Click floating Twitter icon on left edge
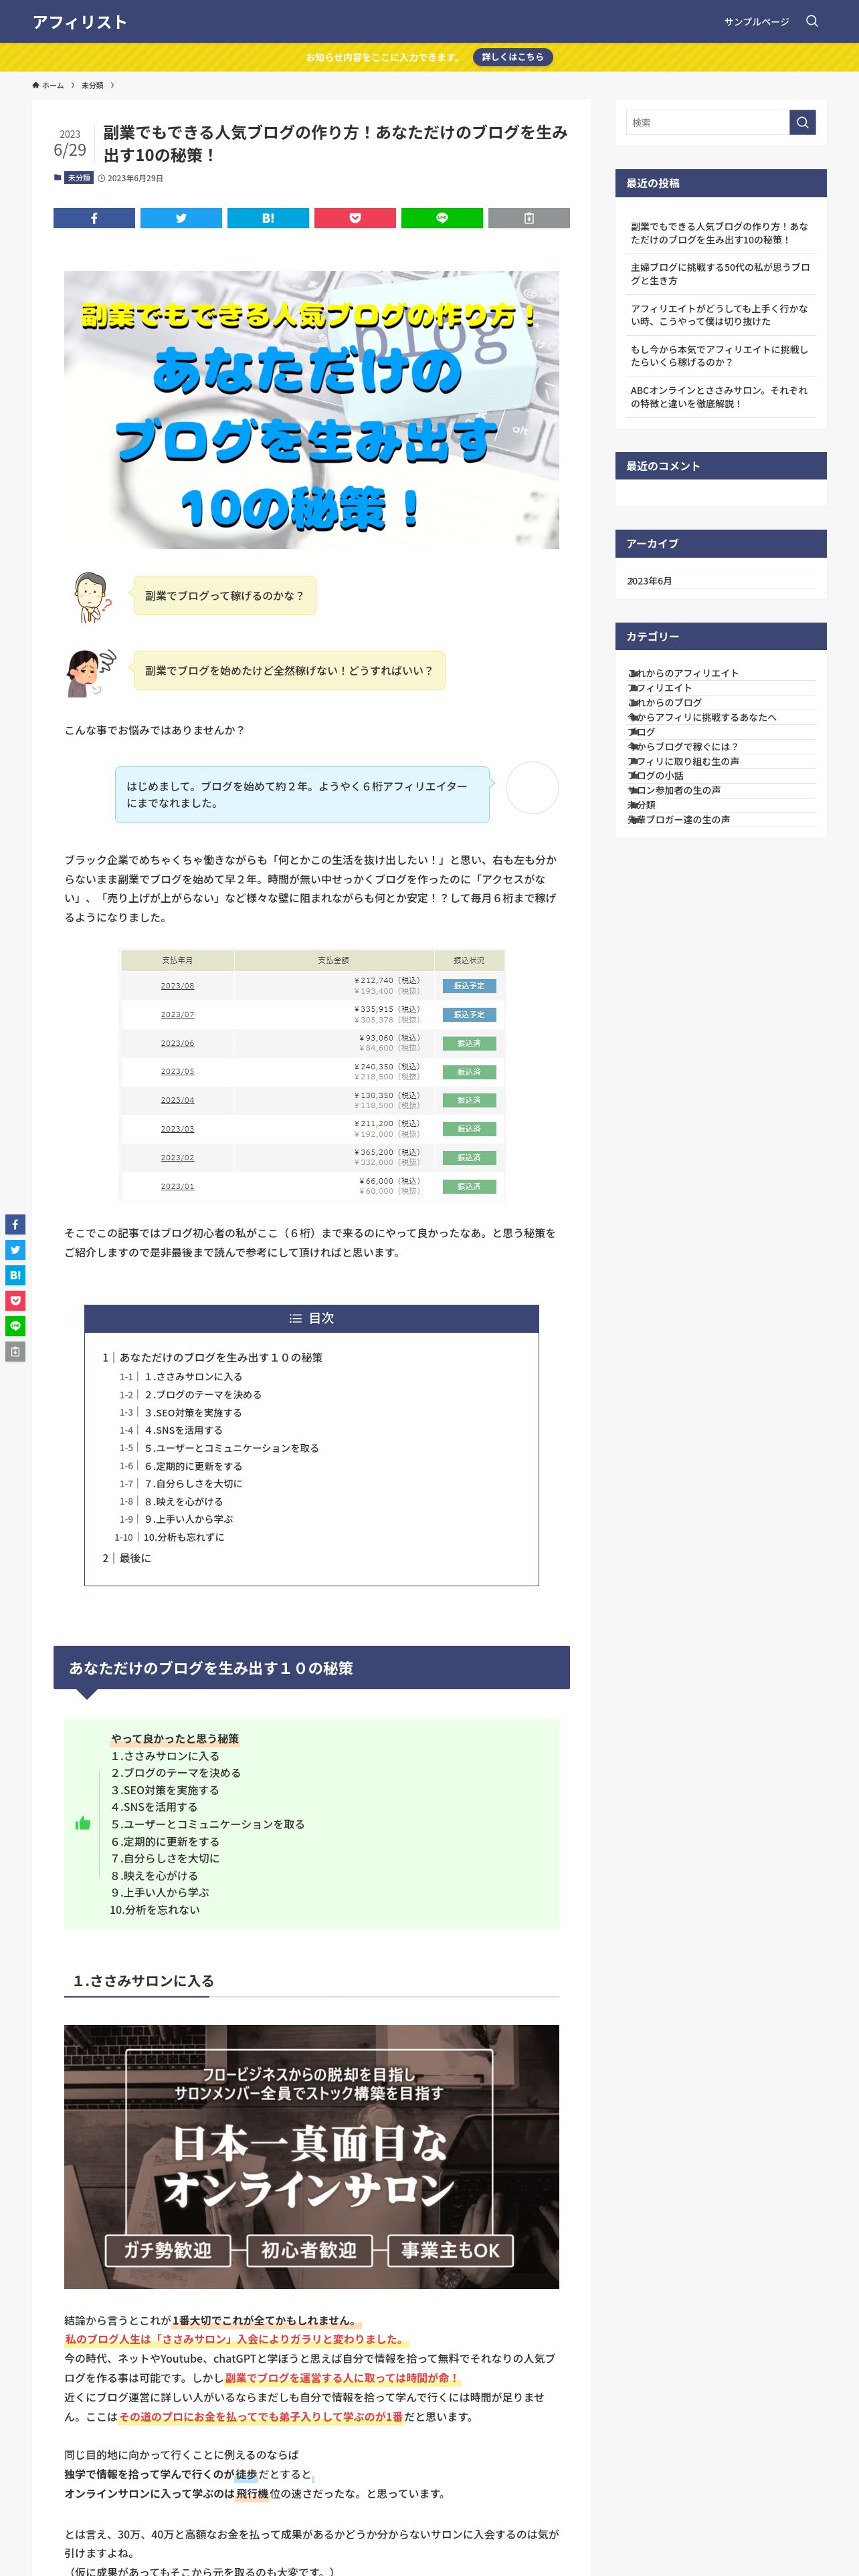The image size is (859, 2576). (x=15, y=1250)
